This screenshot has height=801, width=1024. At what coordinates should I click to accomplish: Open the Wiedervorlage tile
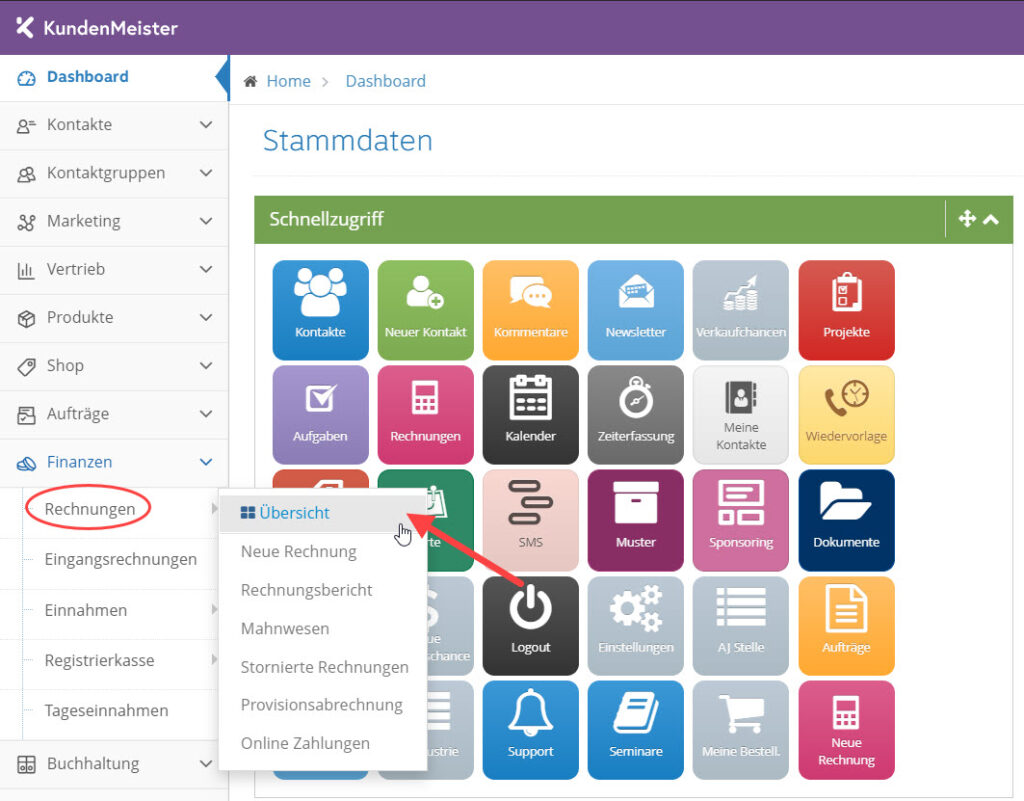tap(846, 415)
